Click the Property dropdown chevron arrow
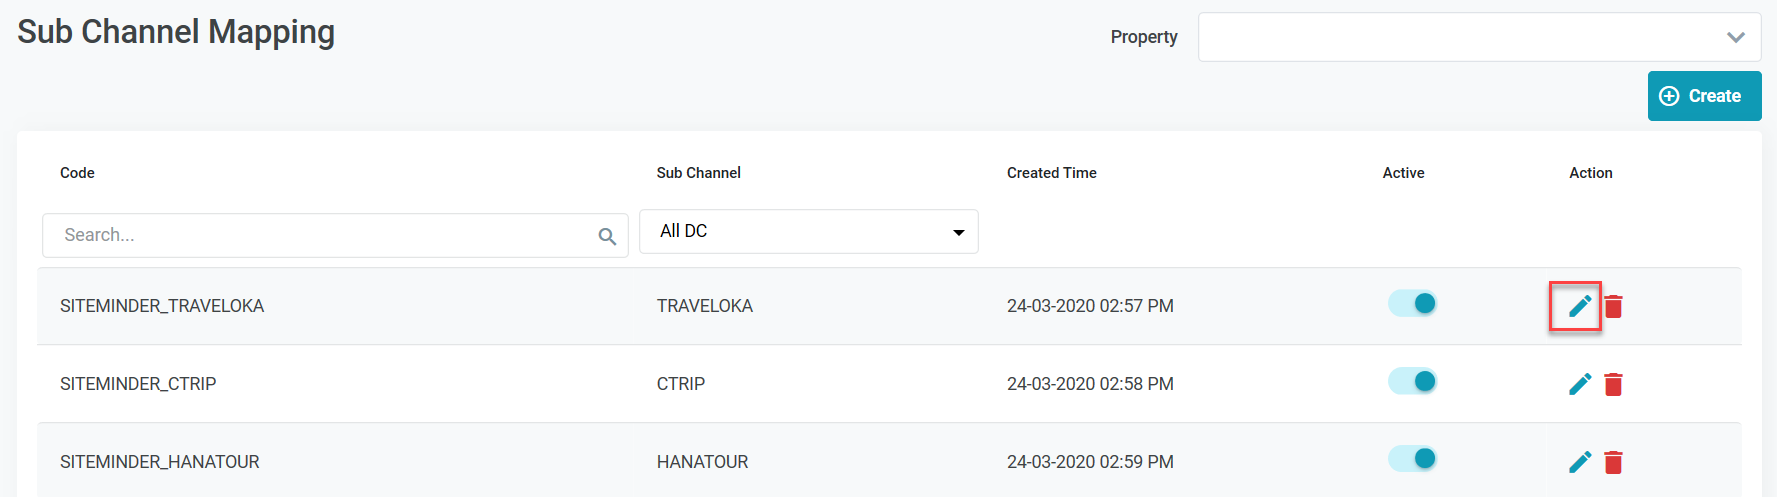The height and width of the screenshot is (497, 1777). click(x=1735, y=37)
